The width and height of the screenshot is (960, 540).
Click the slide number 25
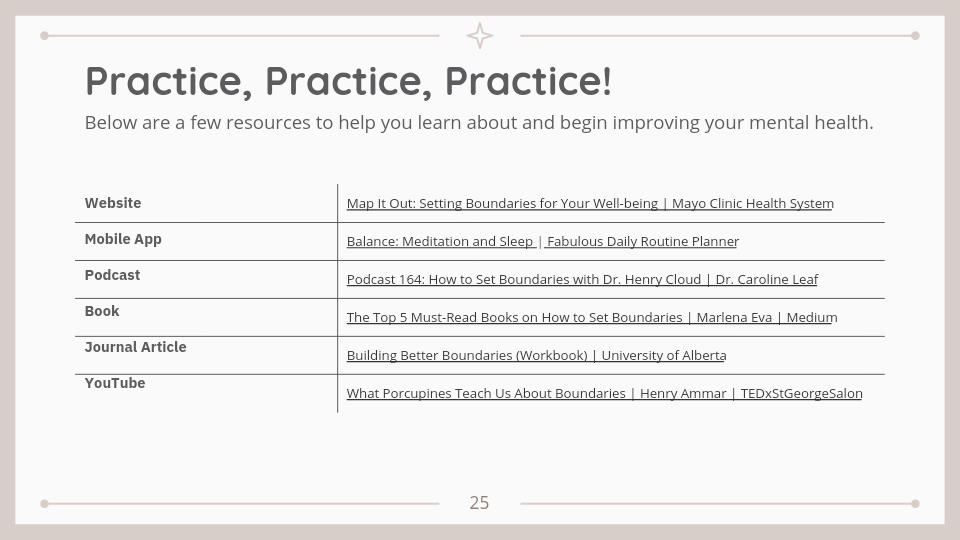pyautogui.click(x=480, y=503)
